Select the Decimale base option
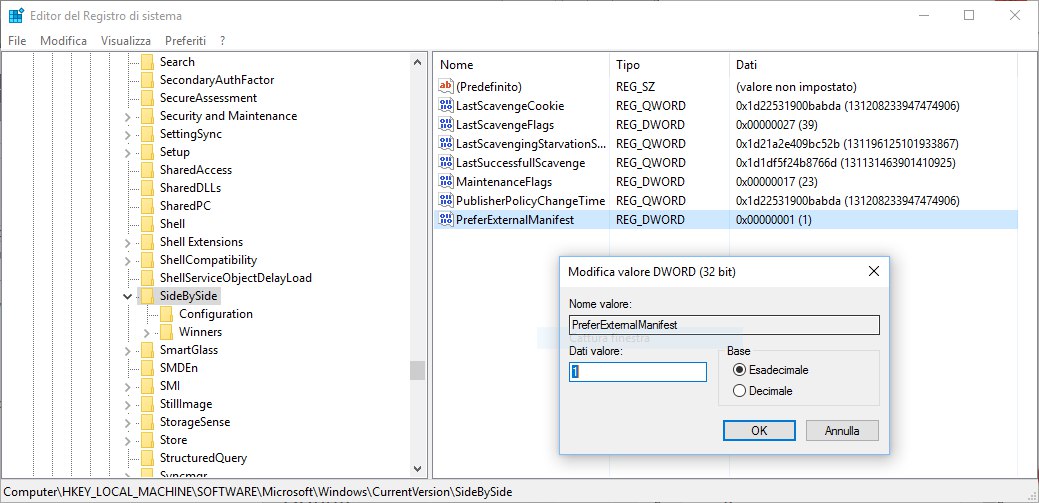 click(x=740, y=391)
